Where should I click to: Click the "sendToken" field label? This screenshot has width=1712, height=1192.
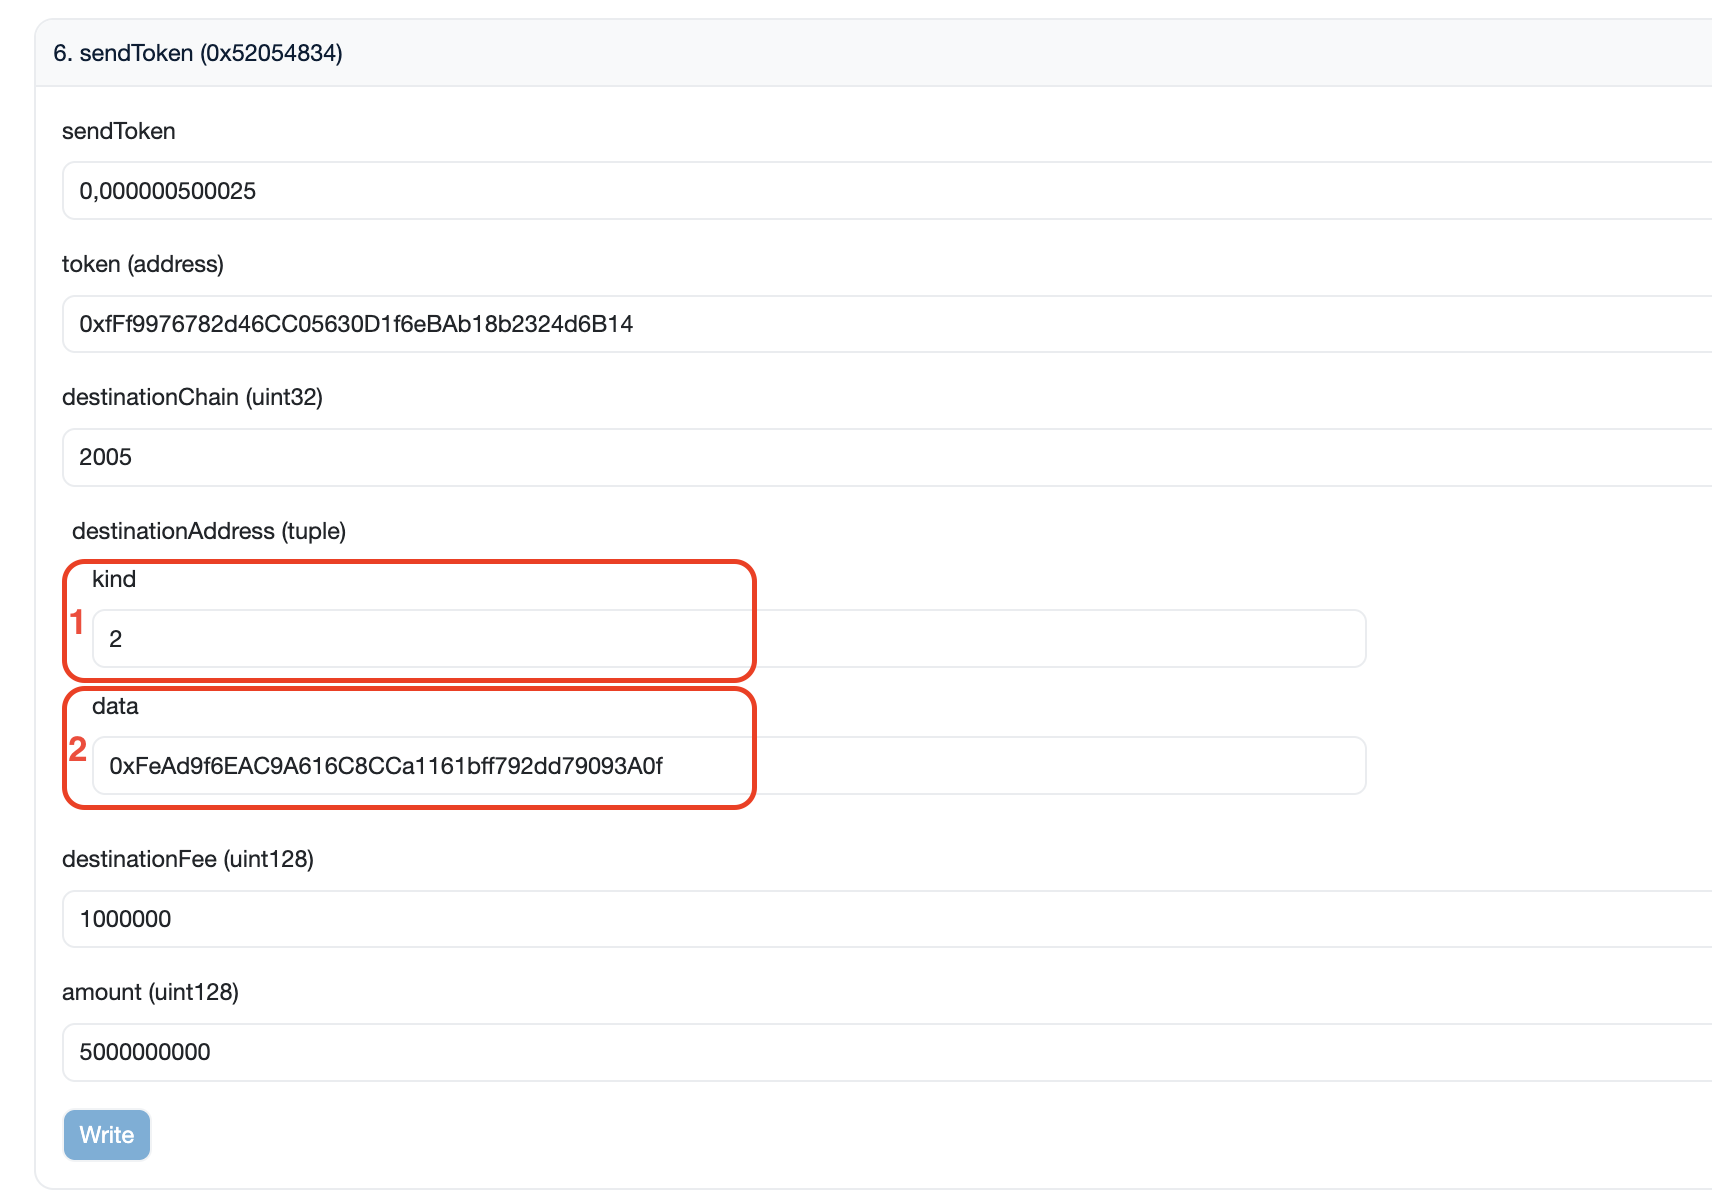tap(118, 131)
